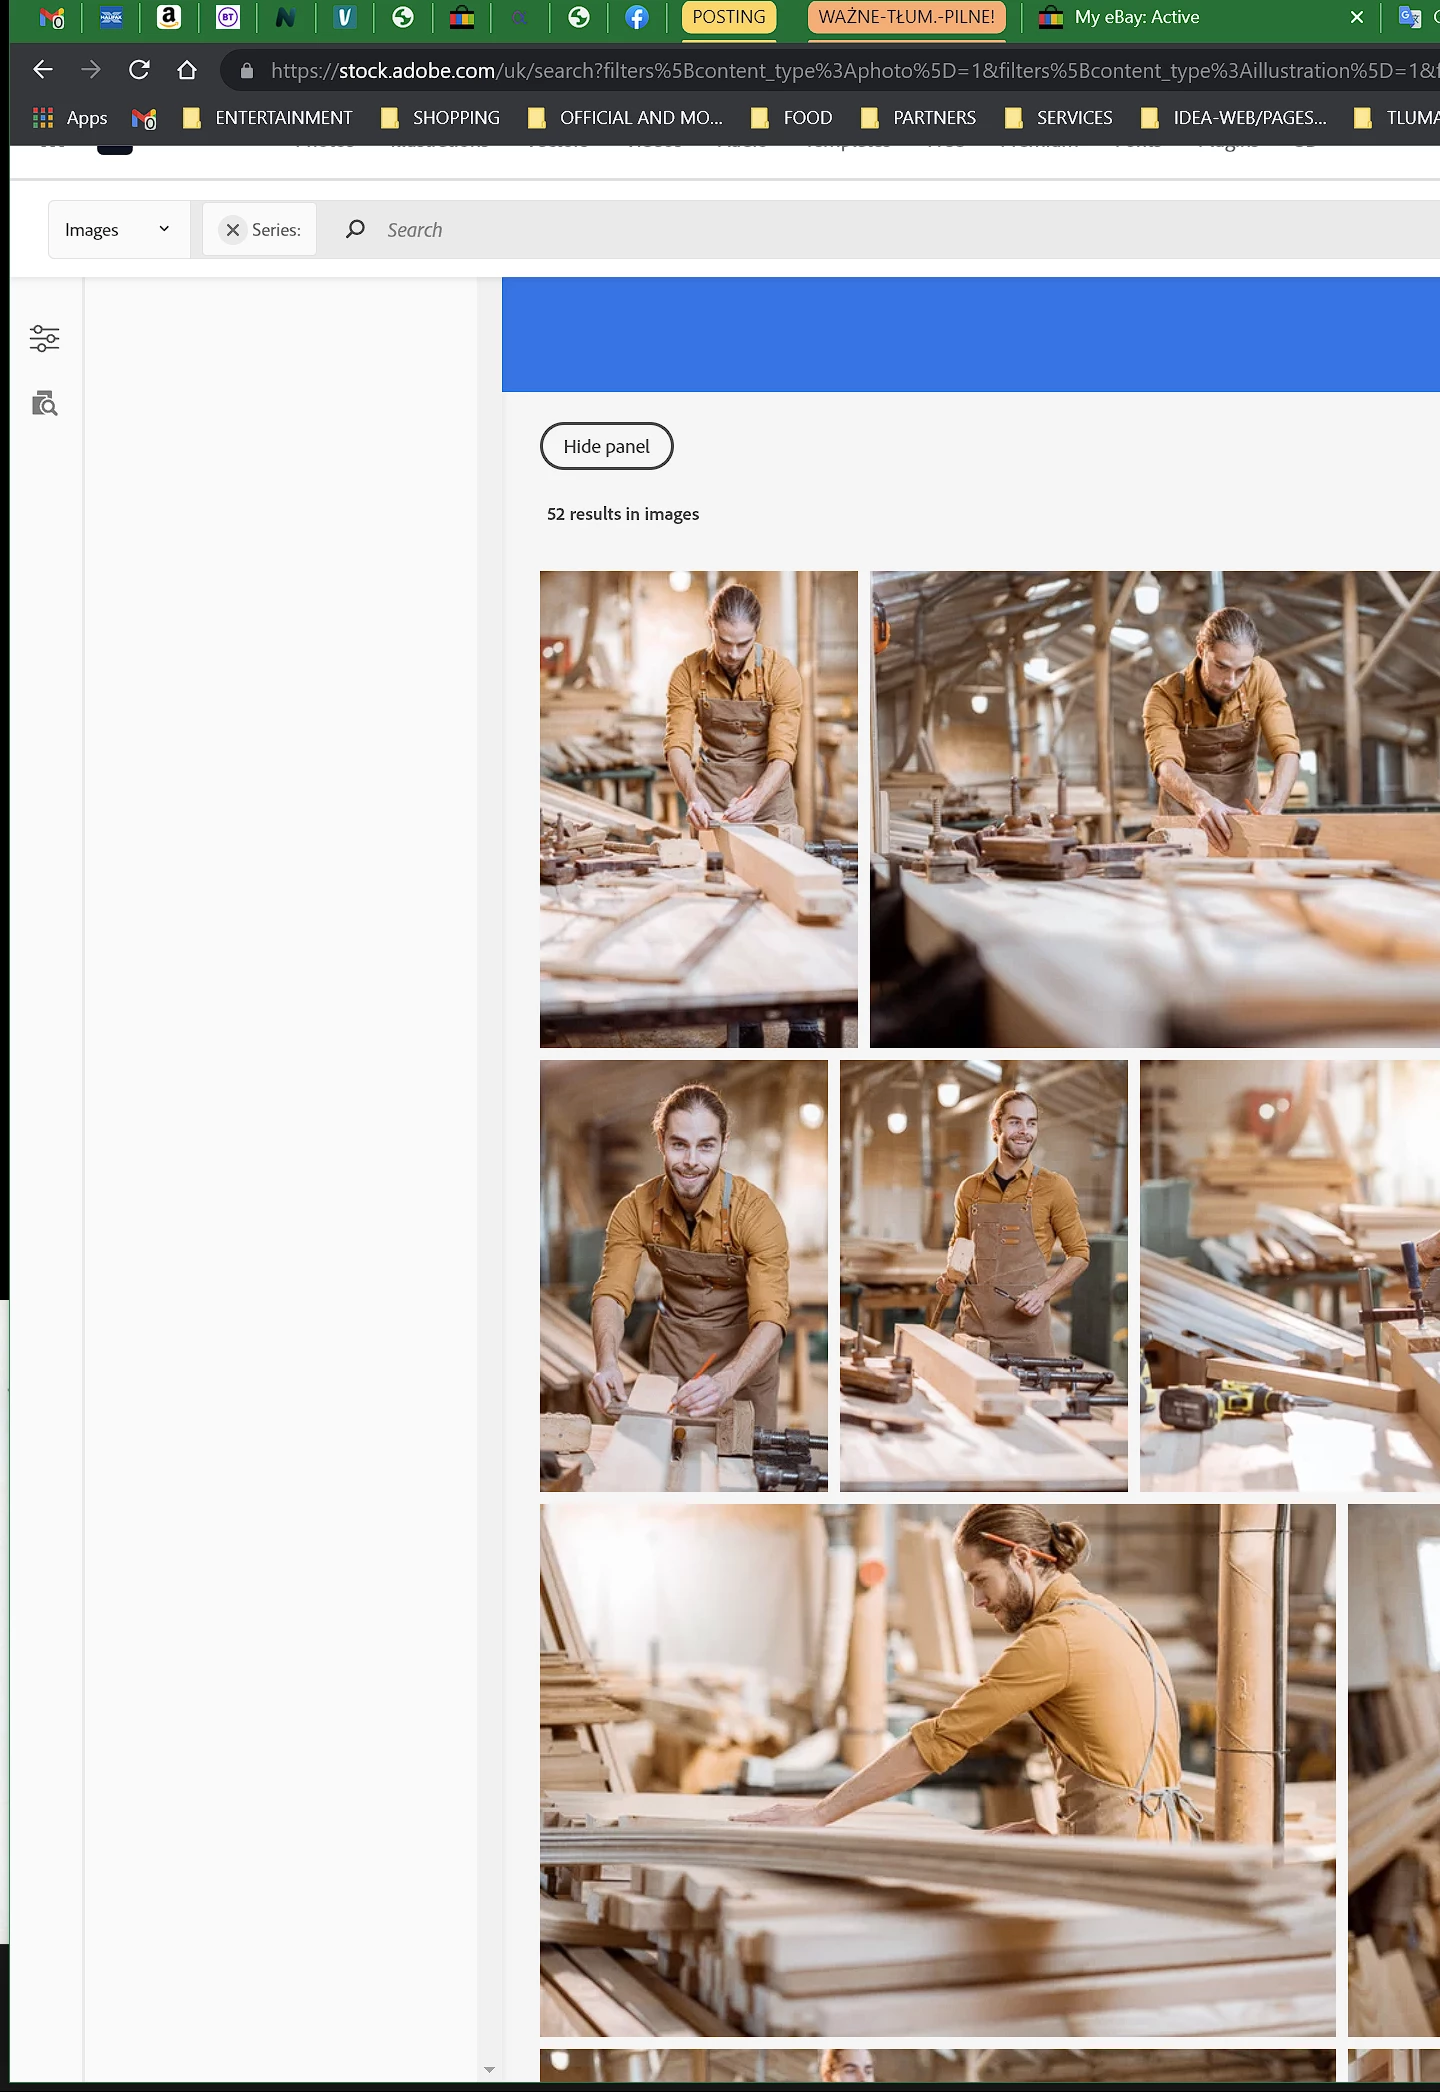Open the Gmail bookmark in bookmarks bar

[144, 118]
